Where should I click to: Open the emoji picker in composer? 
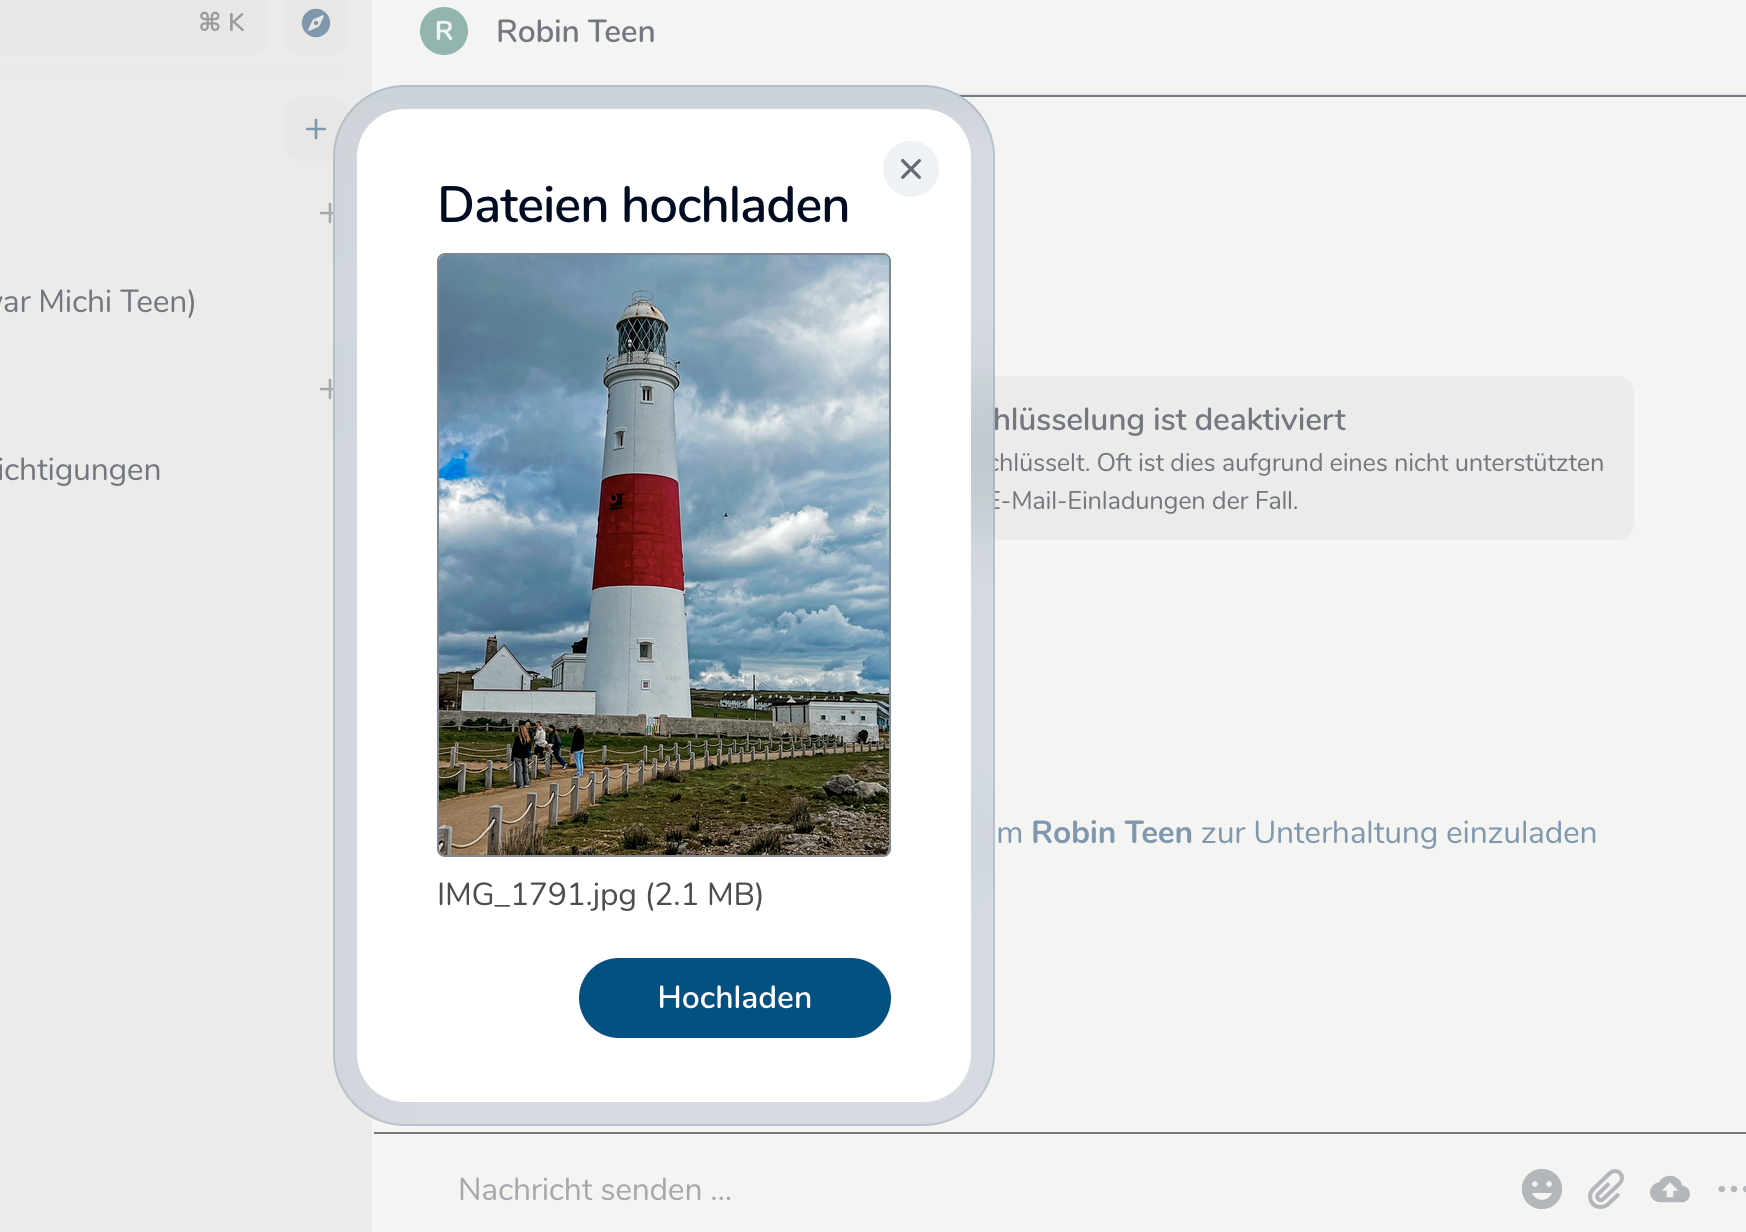pos(1541,1189)
